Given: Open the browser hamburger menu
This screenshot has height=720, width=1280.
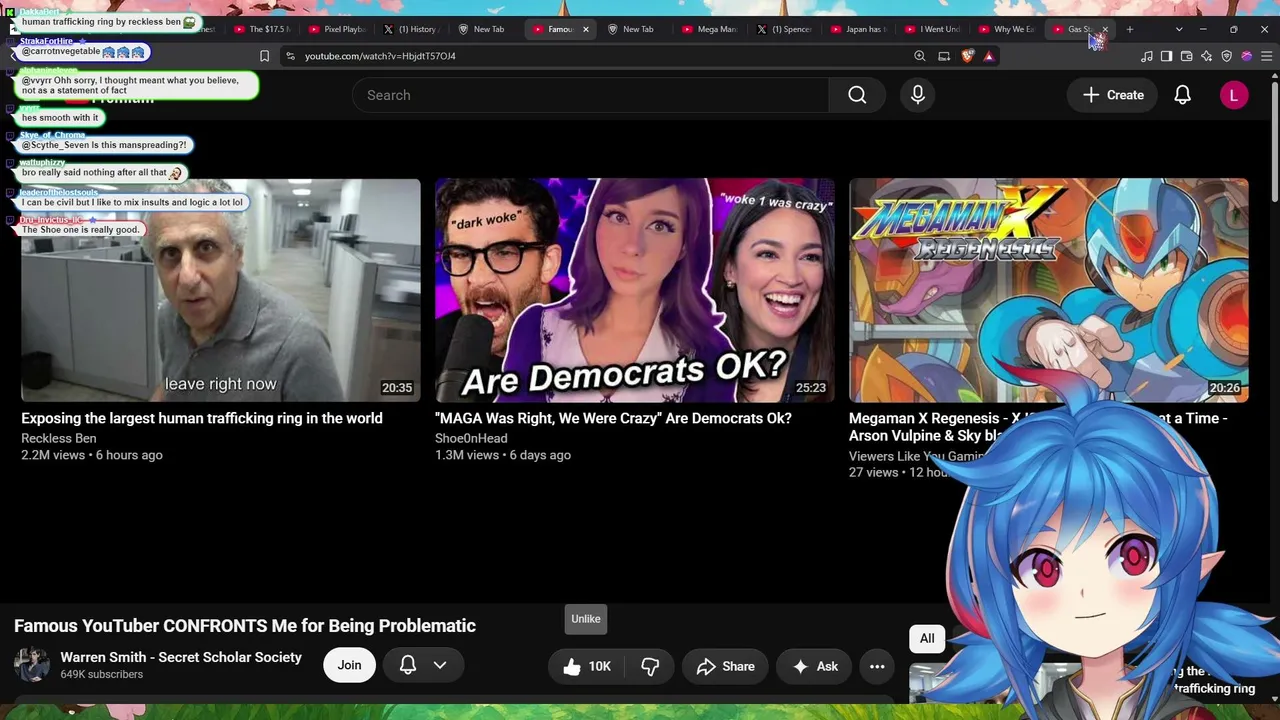Looking at the screenshot, I should tap(1266, 56).
